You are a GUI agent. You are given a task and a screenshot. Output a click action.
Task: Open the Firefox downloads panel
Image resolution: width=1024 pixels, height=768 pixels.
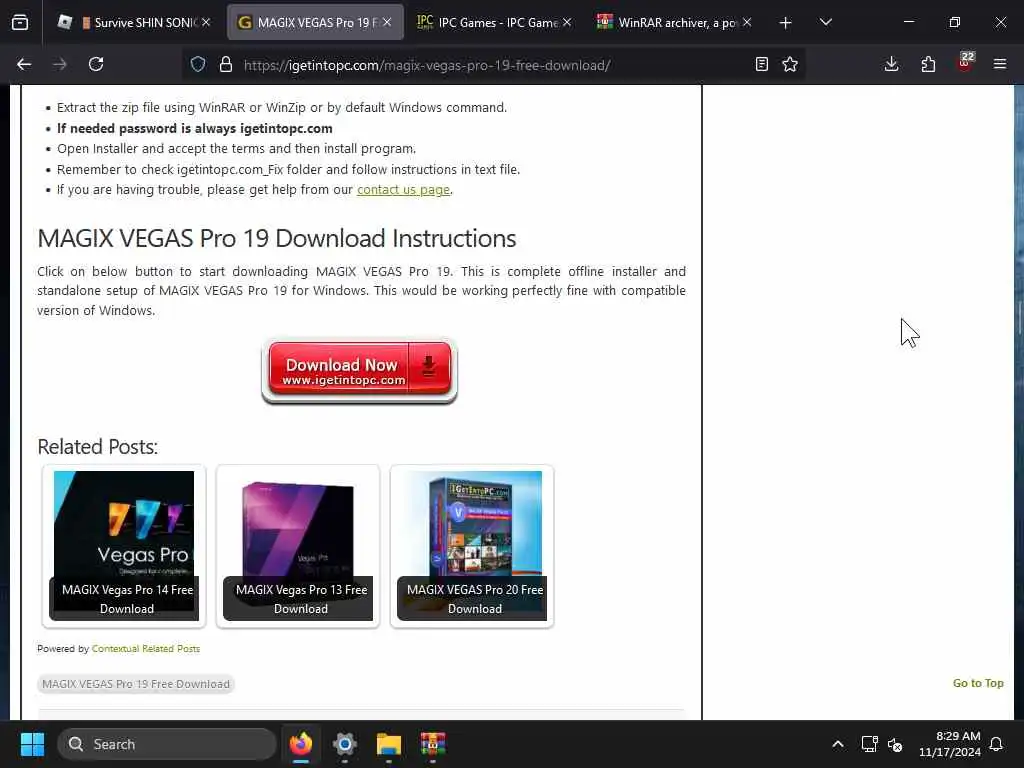(x=891, y=64)
